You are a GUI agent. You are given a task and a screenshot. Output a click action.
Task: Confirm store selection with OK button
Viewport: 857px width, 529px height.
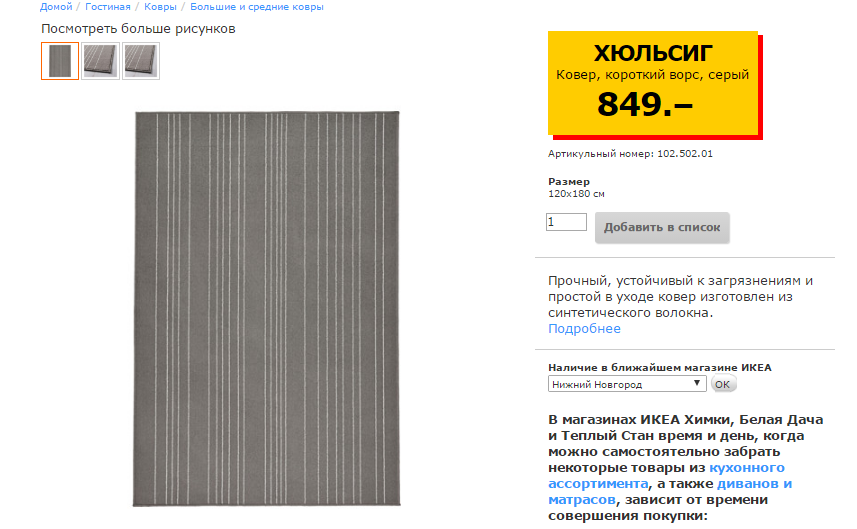(723, 384)
